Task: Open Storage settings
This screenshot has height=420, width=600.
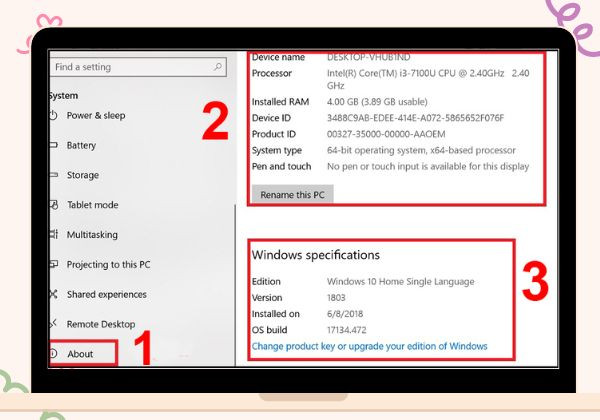Action: pyautogui.click(x=83, y=175)
